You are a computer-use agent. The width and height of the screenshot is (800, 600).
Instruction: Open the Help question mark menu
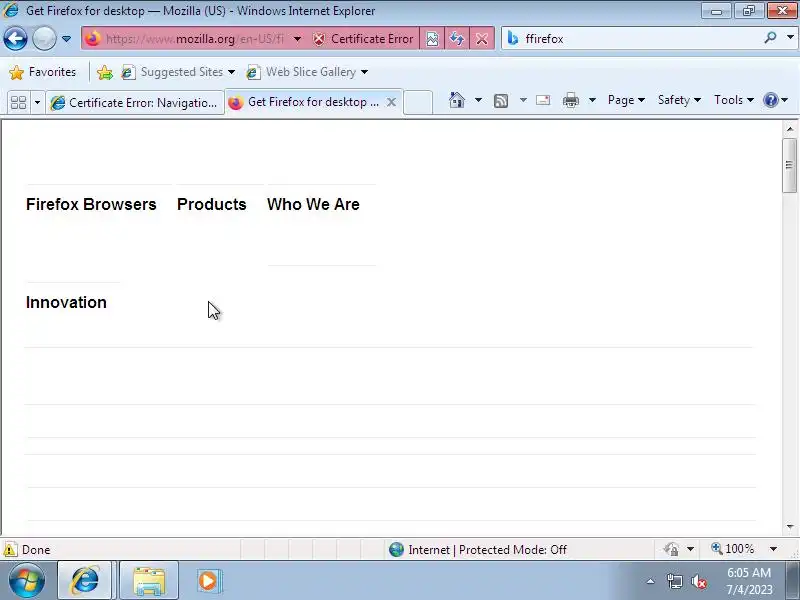pos(775,100)
